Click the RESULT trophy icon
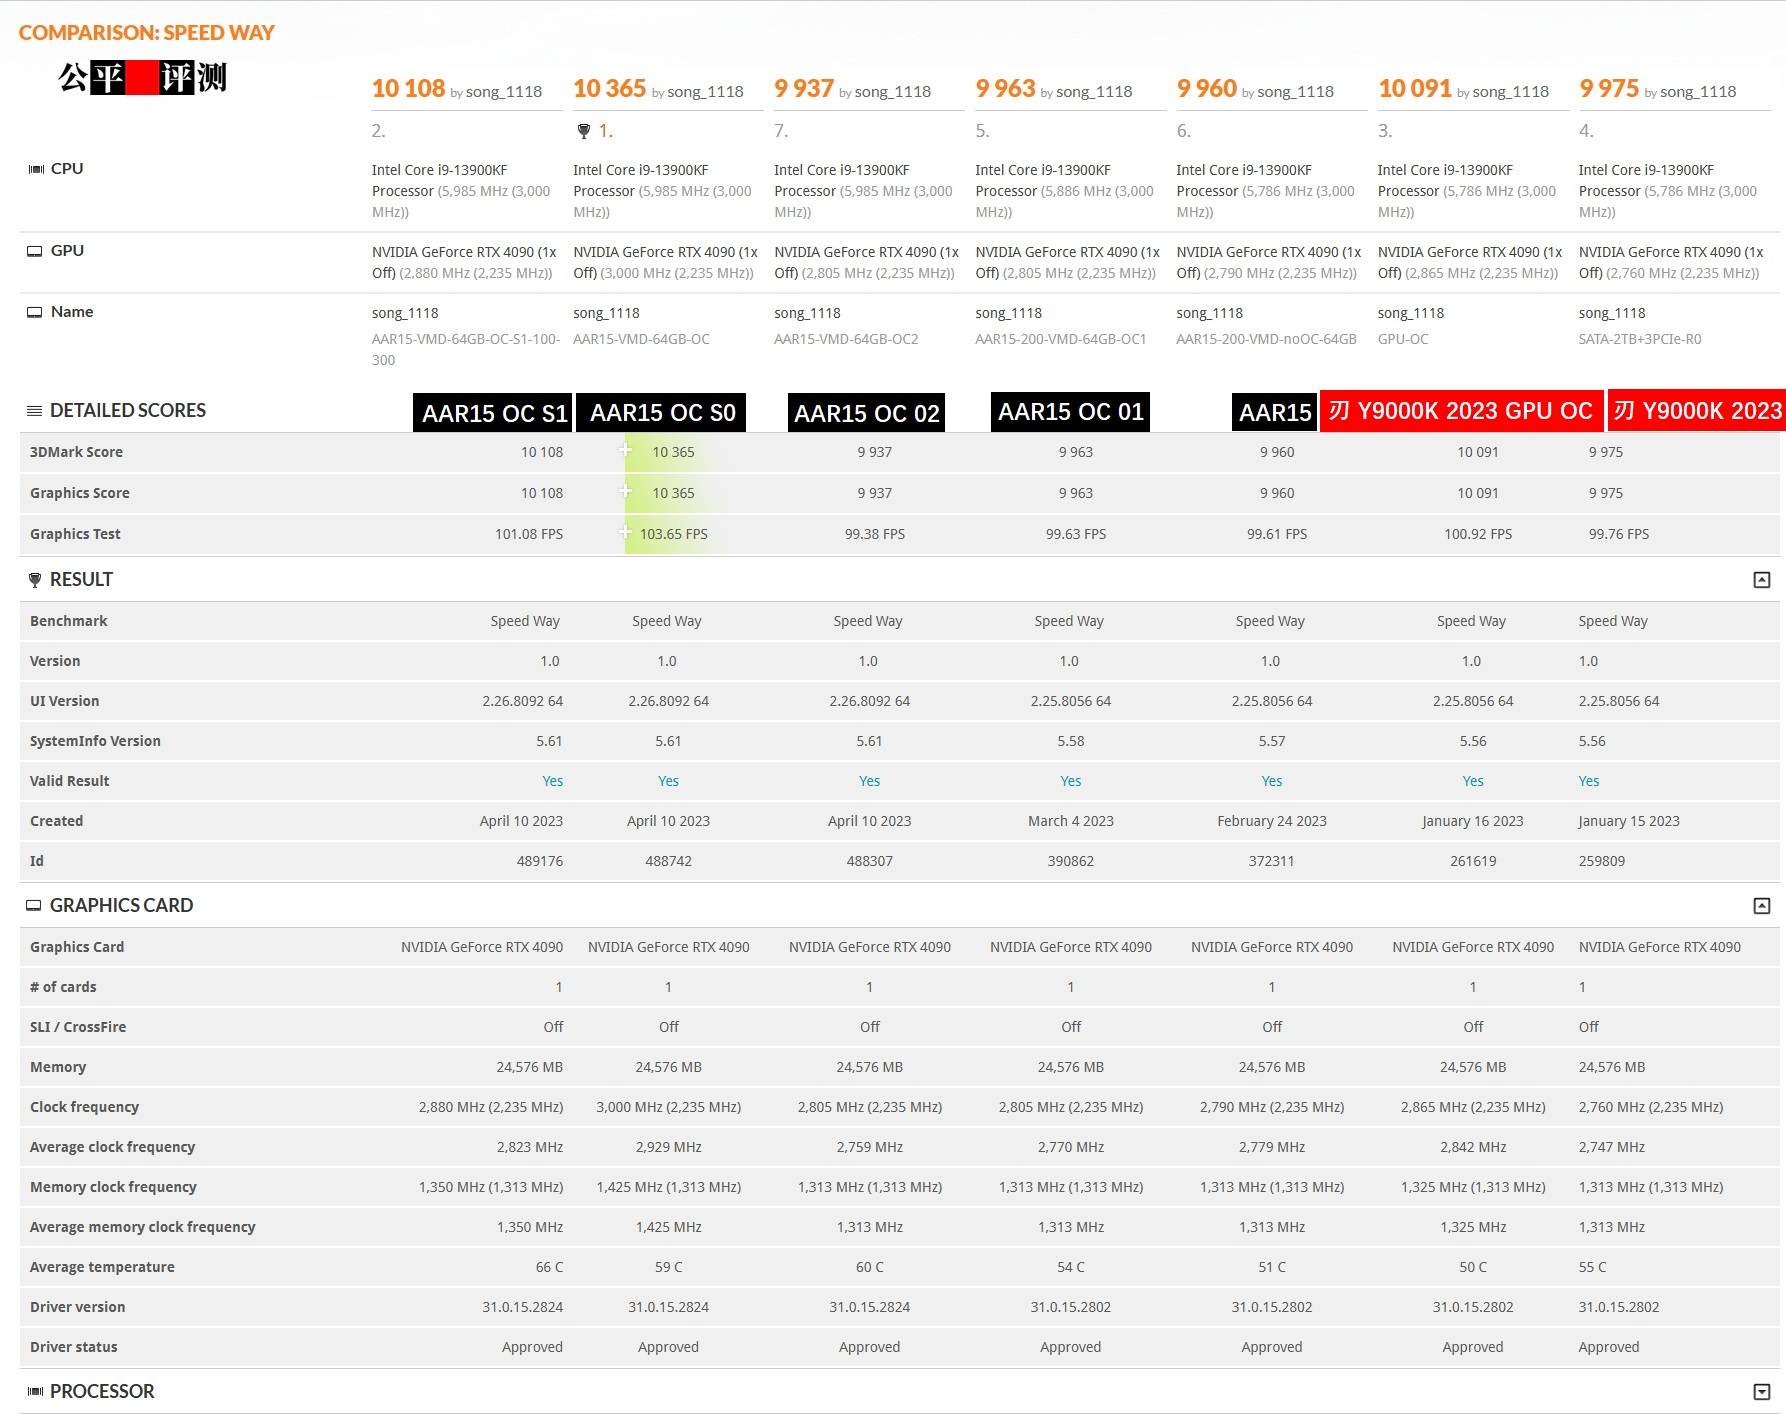Screen dimensions: 1786x1414 tap(35, 580)
